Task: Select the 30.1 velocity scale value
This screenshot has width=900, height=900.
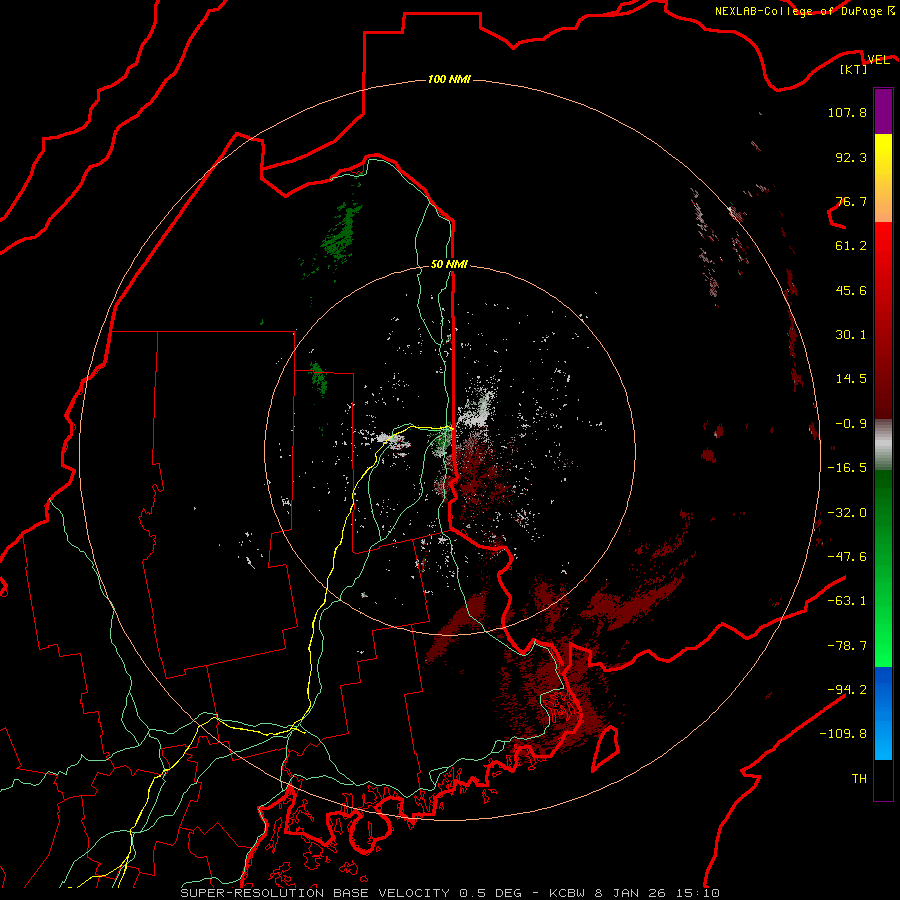Action: coord(851,335)
